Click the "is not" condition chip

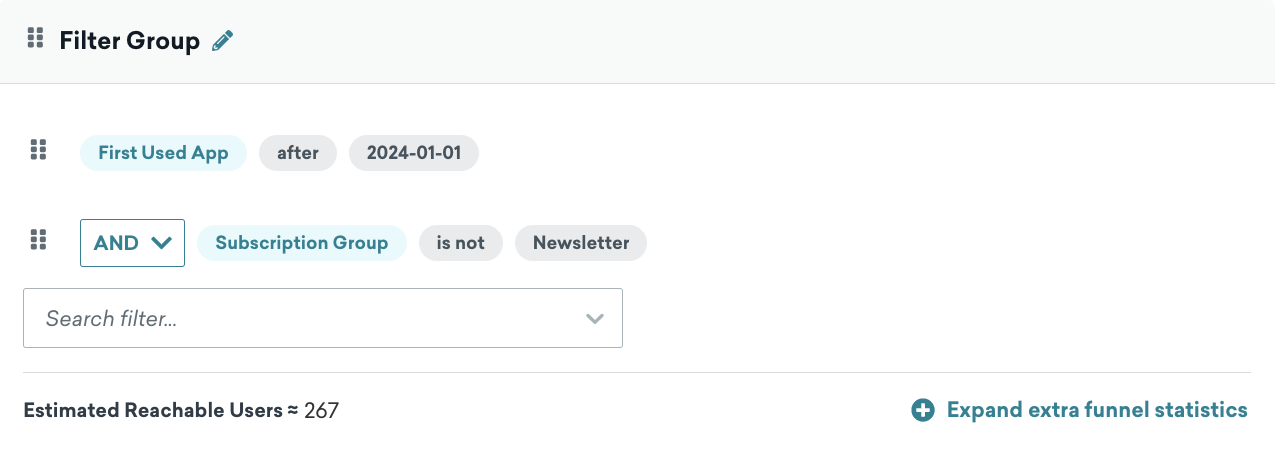[461, 243]
